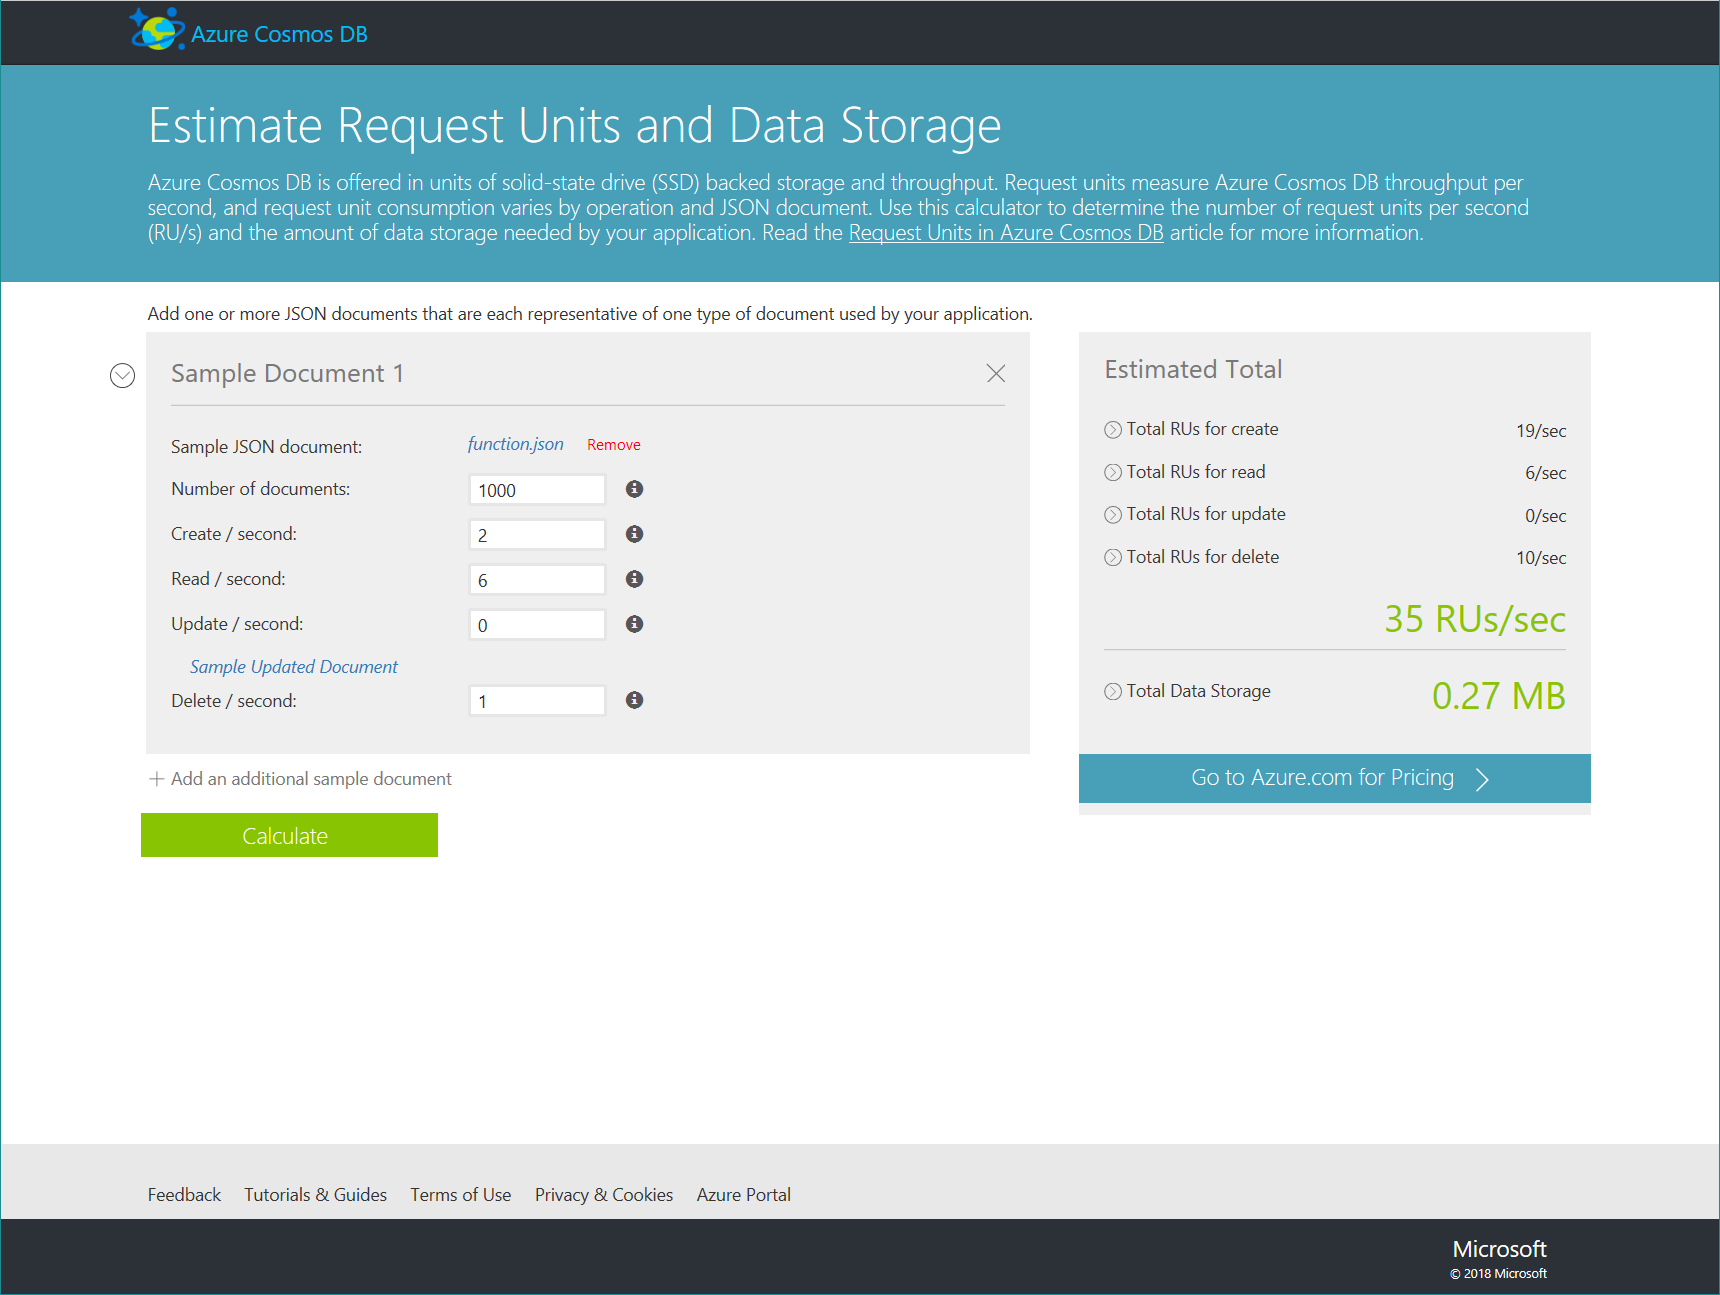Open info icon for Delete / second

pyautogui.click(x=634, y=700)
